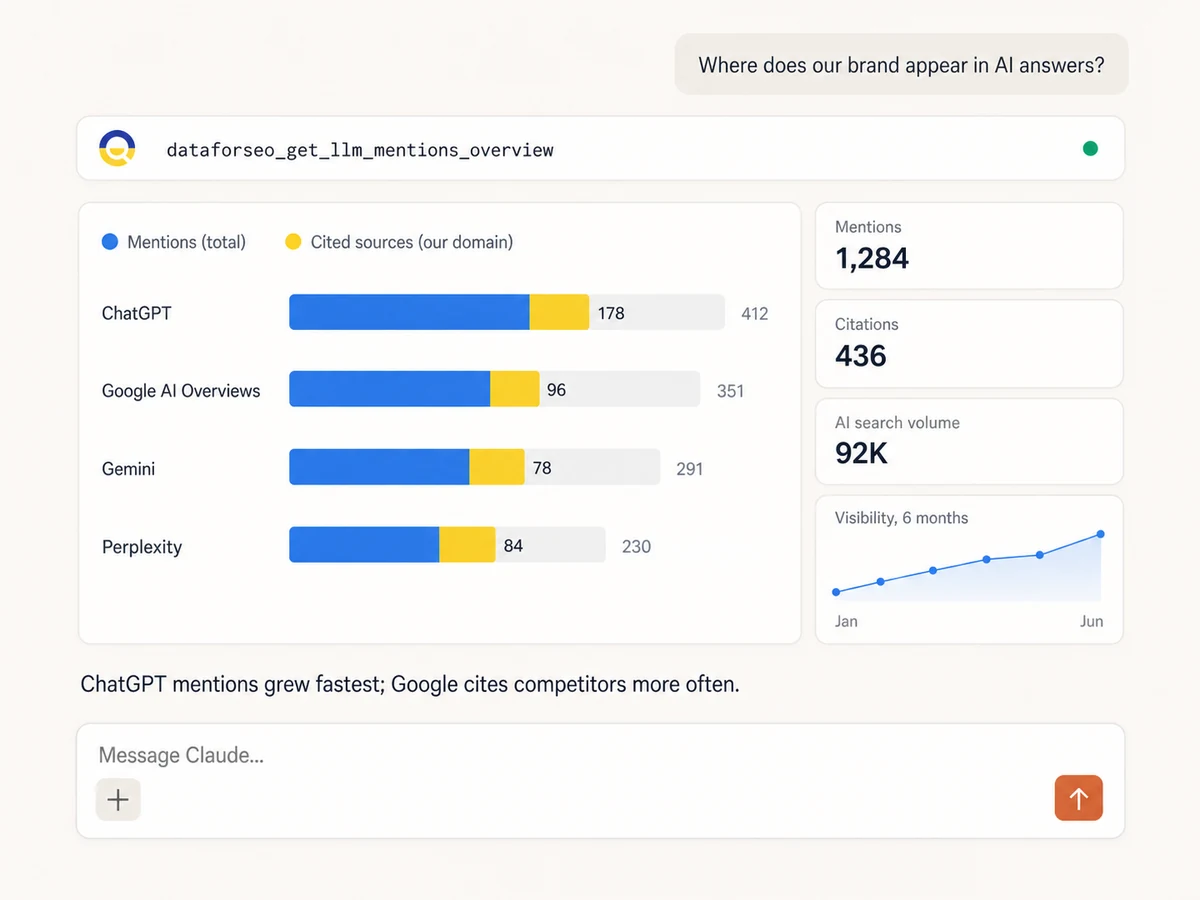
Task: Click the value 96 in Google row
Action: pos(556,390)
